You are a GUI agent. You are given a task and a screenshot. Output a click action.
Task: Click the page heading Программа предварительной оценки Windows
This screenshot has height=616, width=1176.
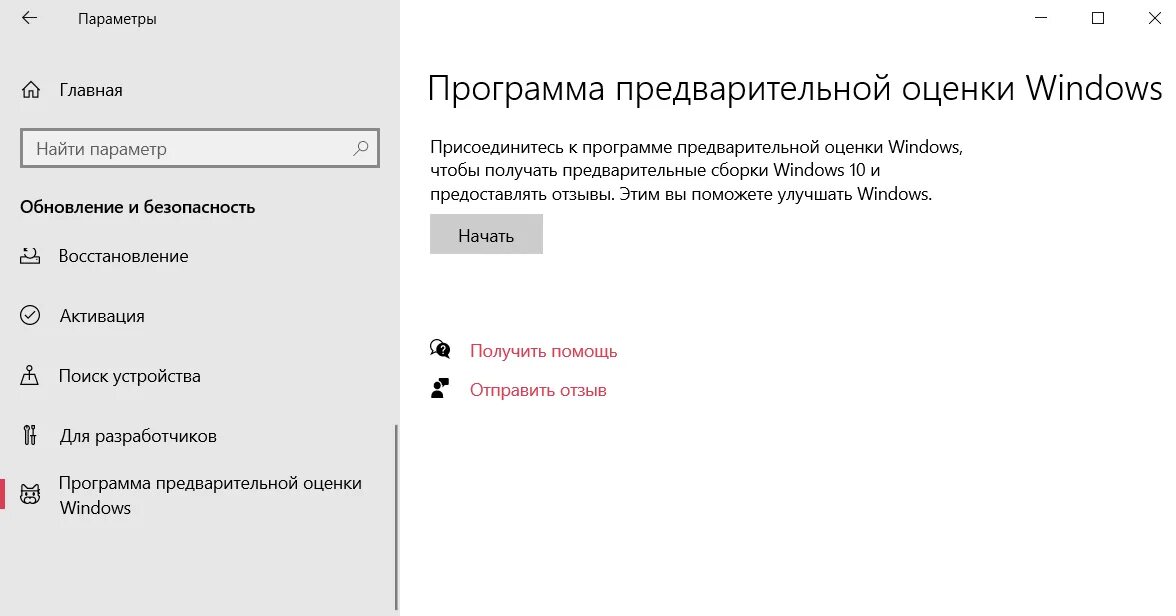[794, 89]
